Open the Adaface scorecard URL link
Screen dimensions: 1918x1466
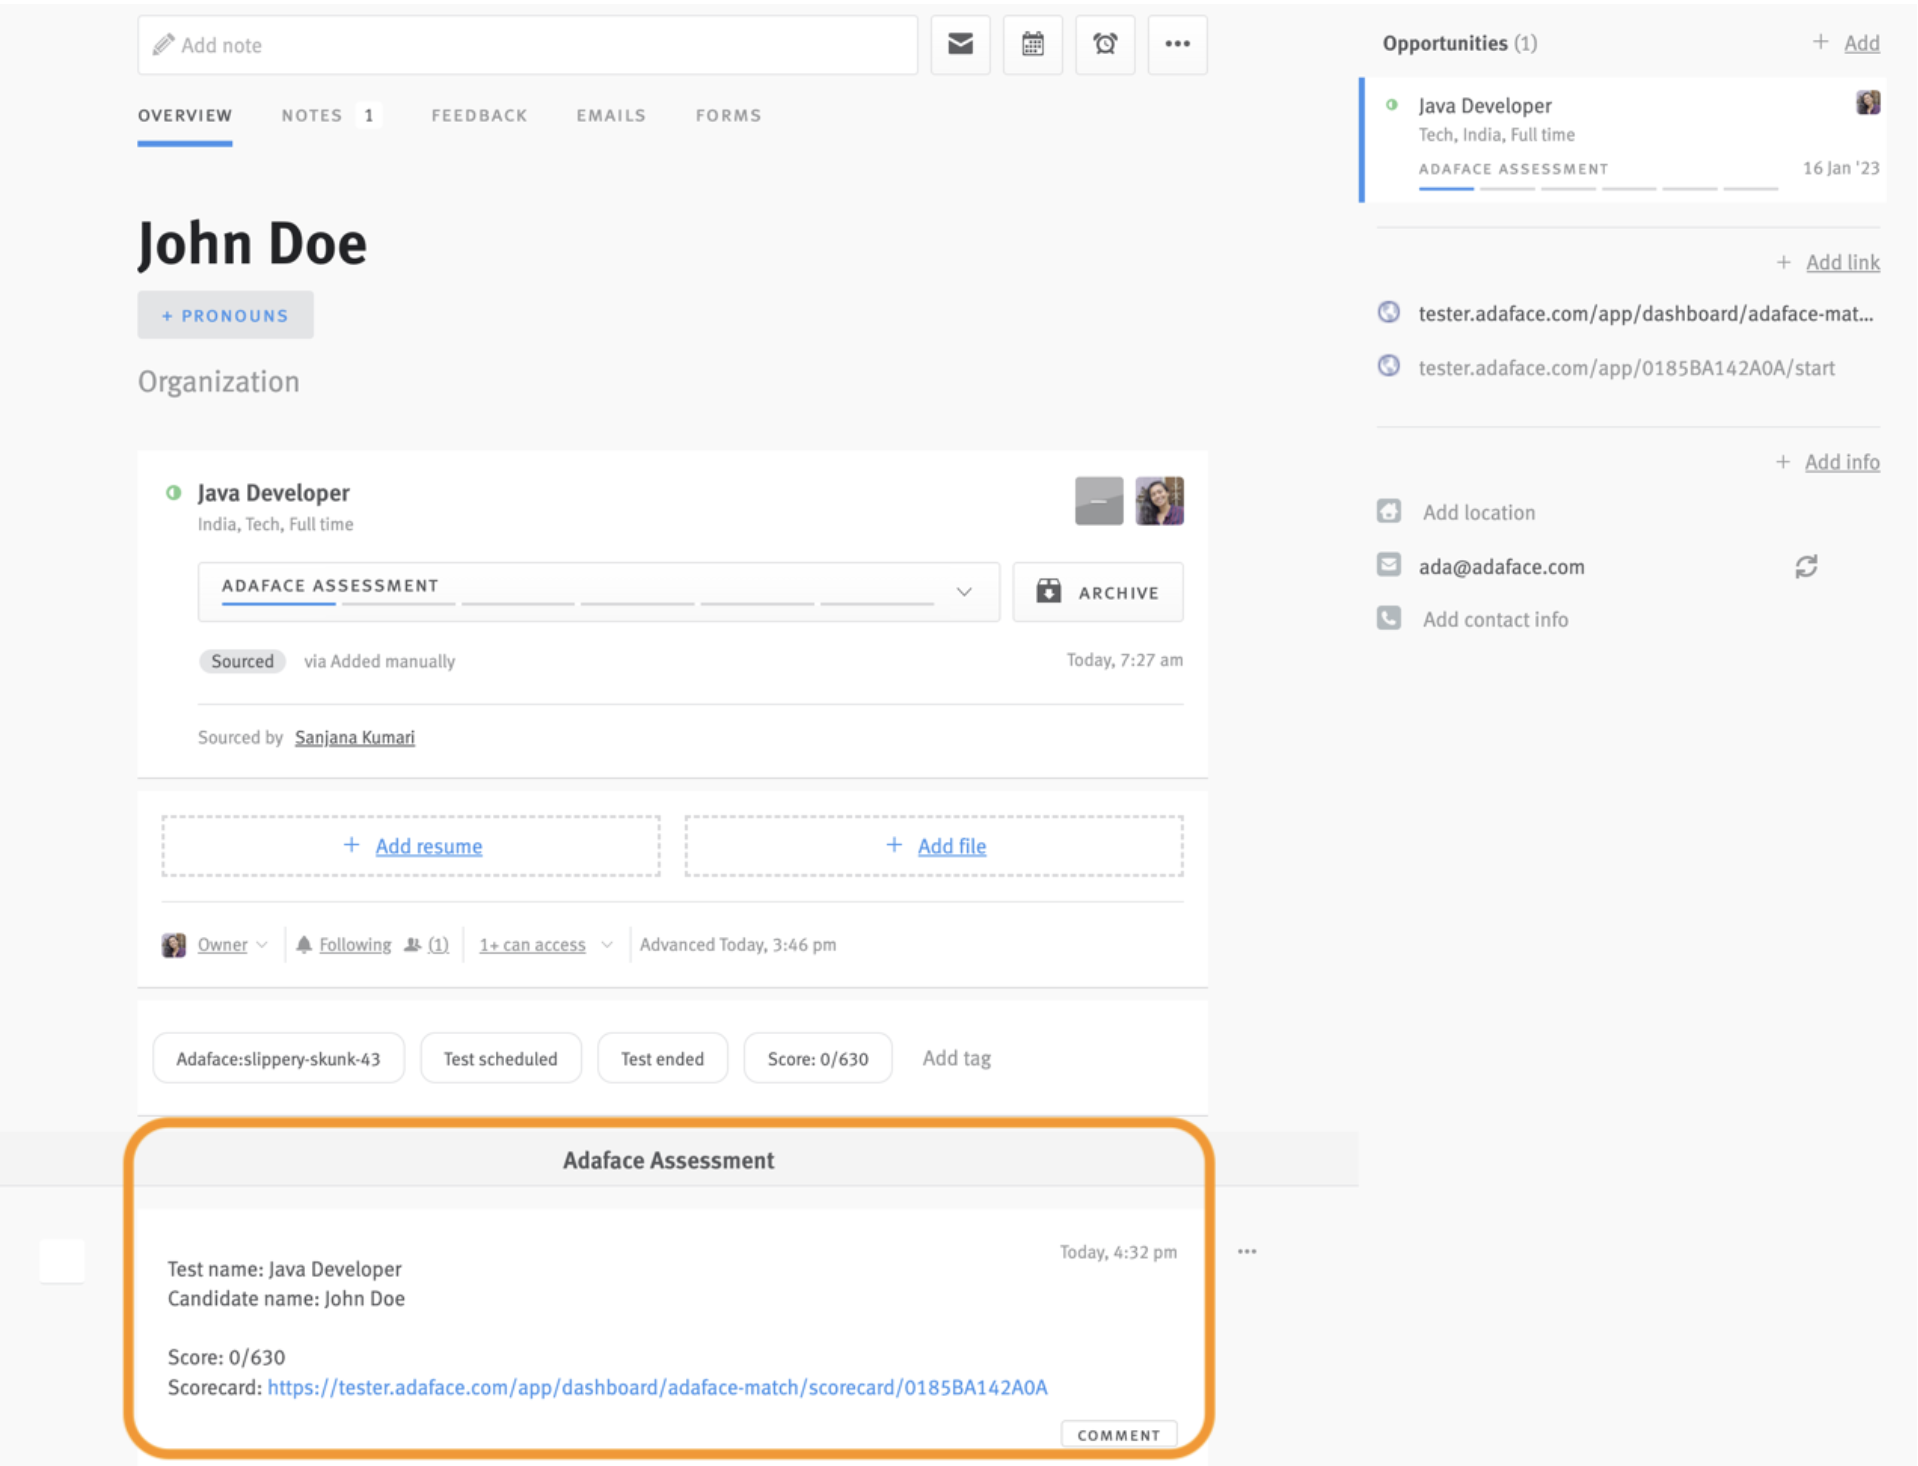coord(657,1387)
